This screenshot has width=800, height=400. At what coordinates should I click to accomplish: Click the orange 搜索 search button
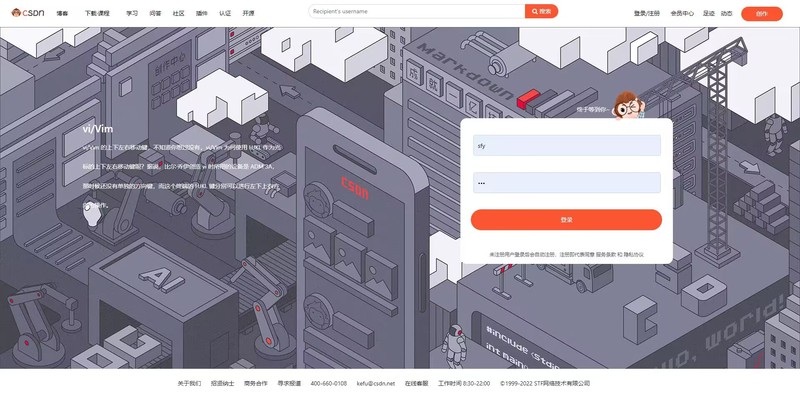541,11
